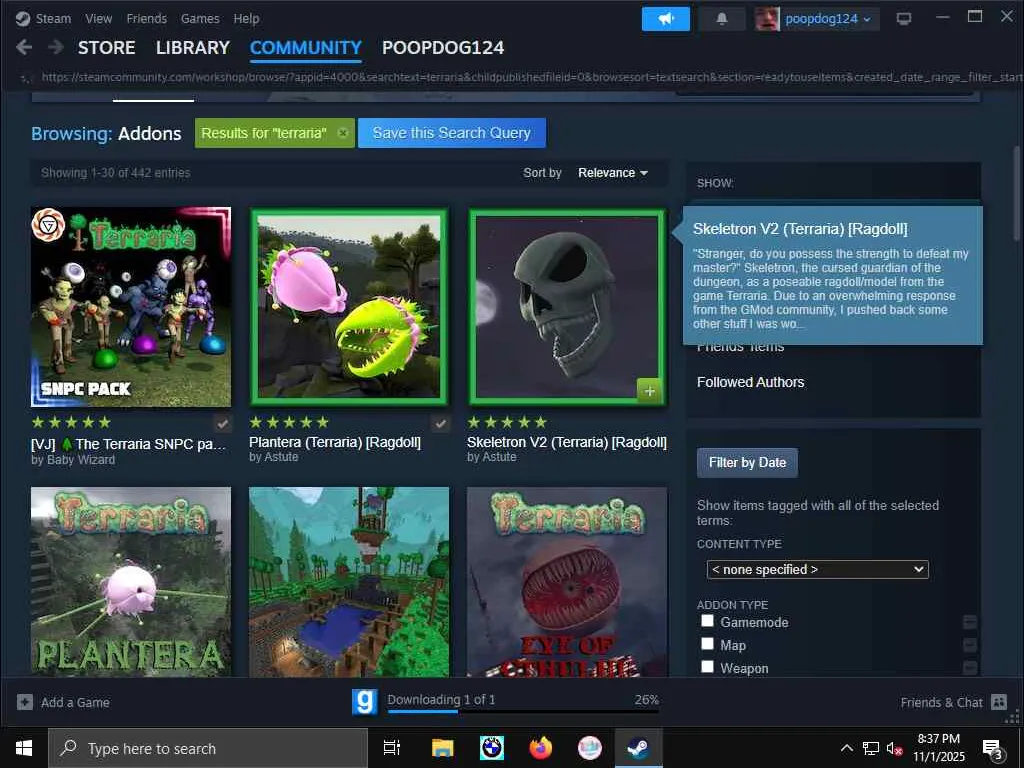Open the Followed Authors link
This screenshot has width=1024, height=768.
750,382
